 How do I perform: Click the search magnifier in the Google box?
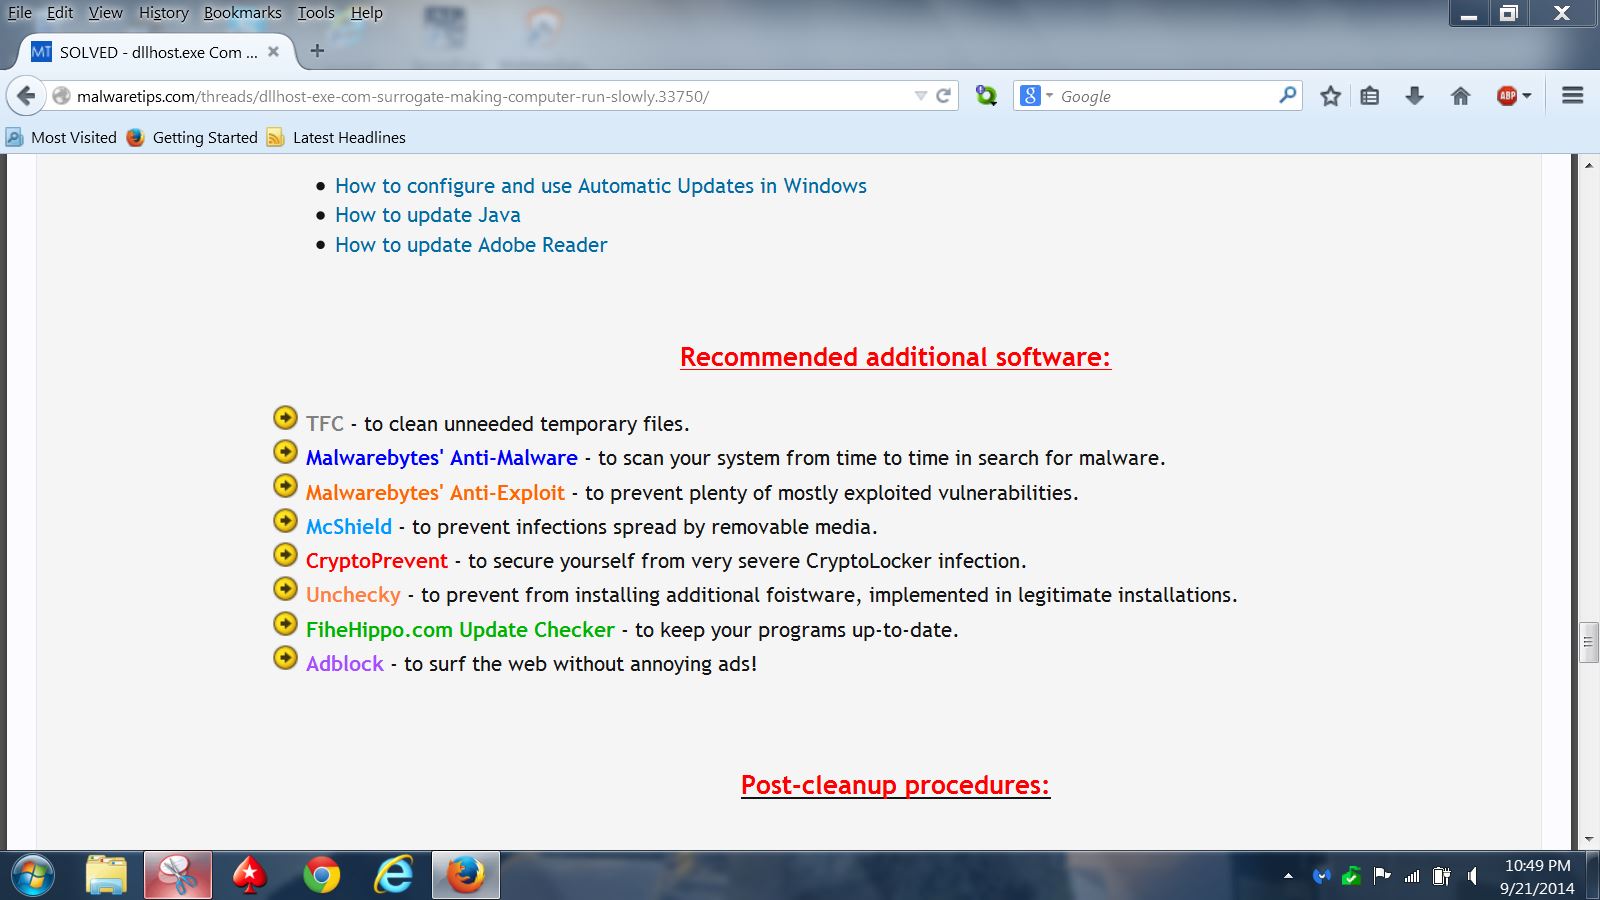pos(1288,95)
